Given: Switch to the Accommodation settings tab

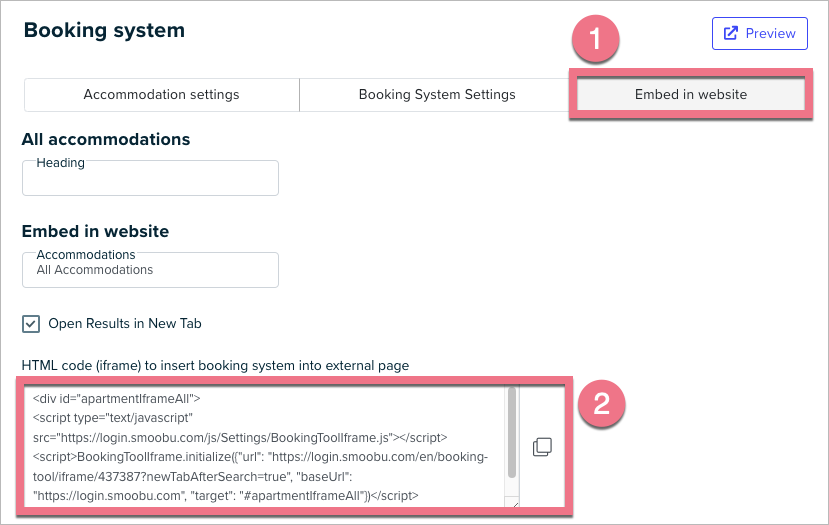Looking at the screenshot, I should (x=161, y=95).
